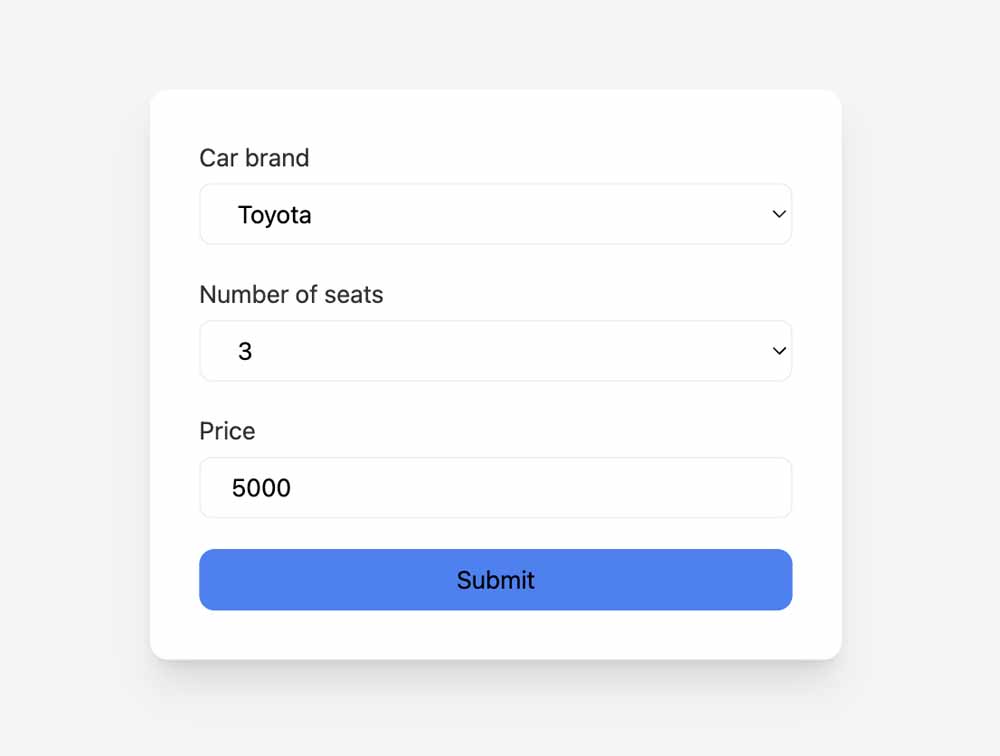Select the Toyota text in the brand selector
Viewport: 1000px width, 756px height.
pyautogui.click(x=275, y=214)
